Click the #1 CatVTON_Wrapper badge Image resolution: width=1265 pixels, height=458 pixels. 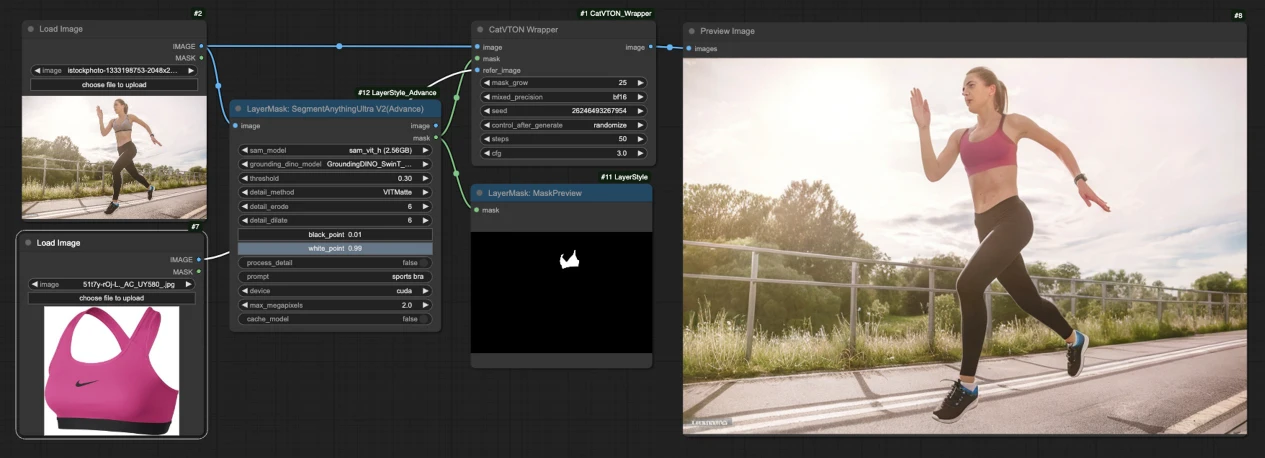pyautogui.click(x=616, y=14)
